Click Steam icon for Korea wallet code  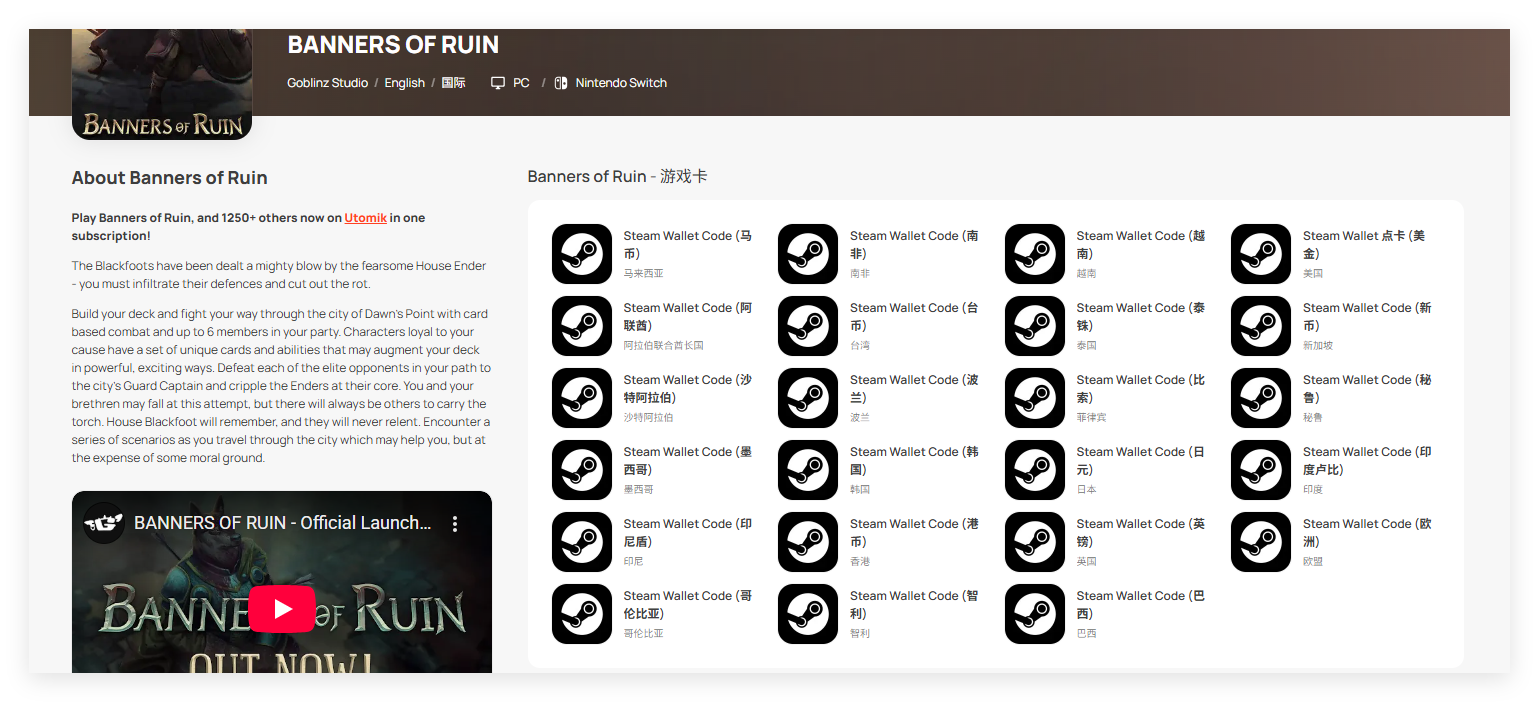tap(808, 470)
